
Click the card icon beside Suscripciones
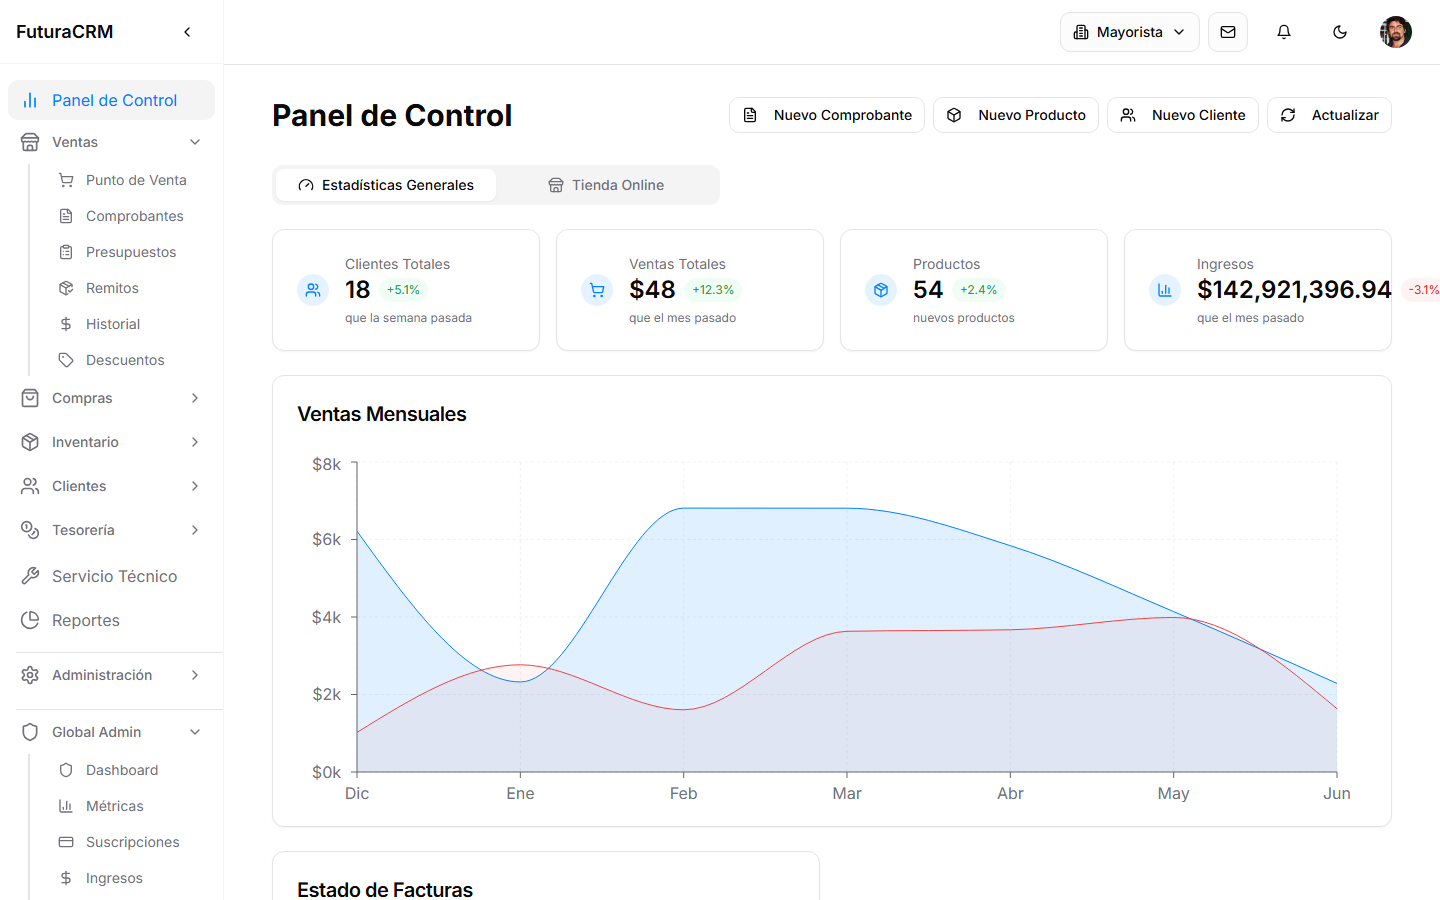click(x=66, y=842)
